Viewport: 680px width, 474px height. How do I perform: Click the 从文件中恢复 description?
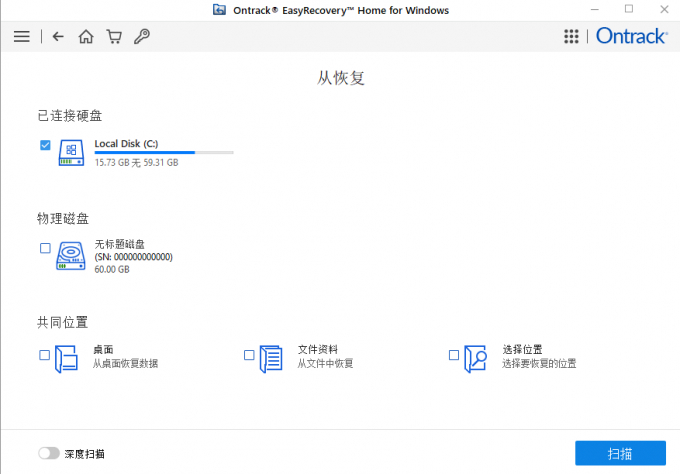[325, 363]
